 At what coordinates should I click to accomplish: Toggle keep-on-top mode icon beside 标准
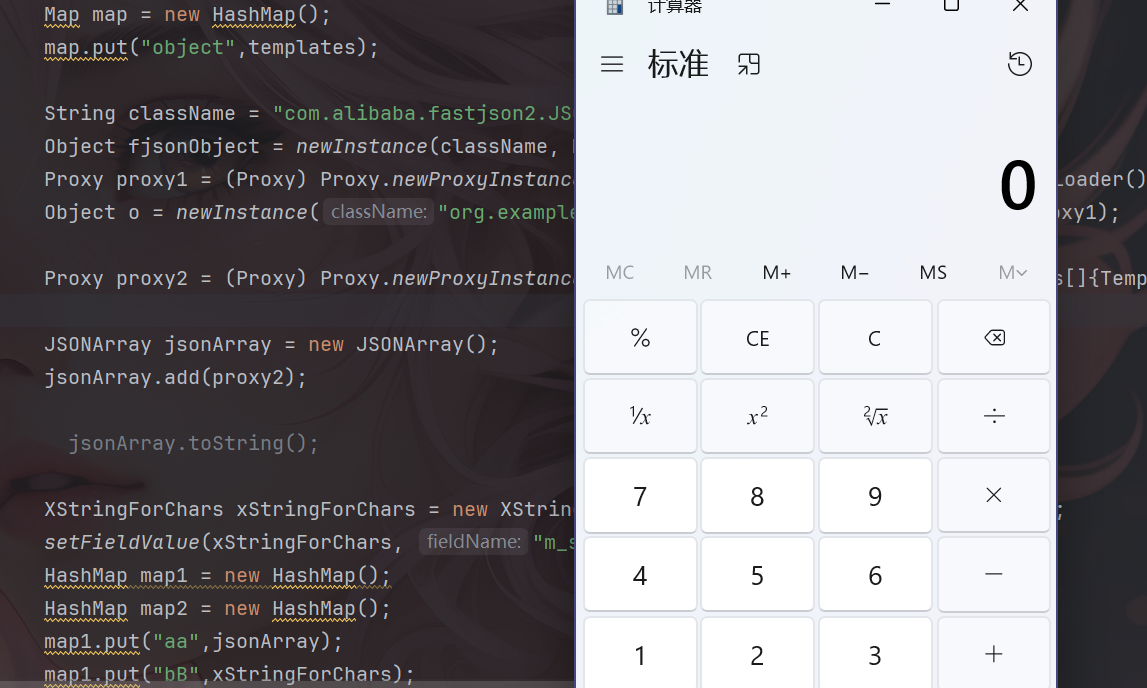point(748,64)
